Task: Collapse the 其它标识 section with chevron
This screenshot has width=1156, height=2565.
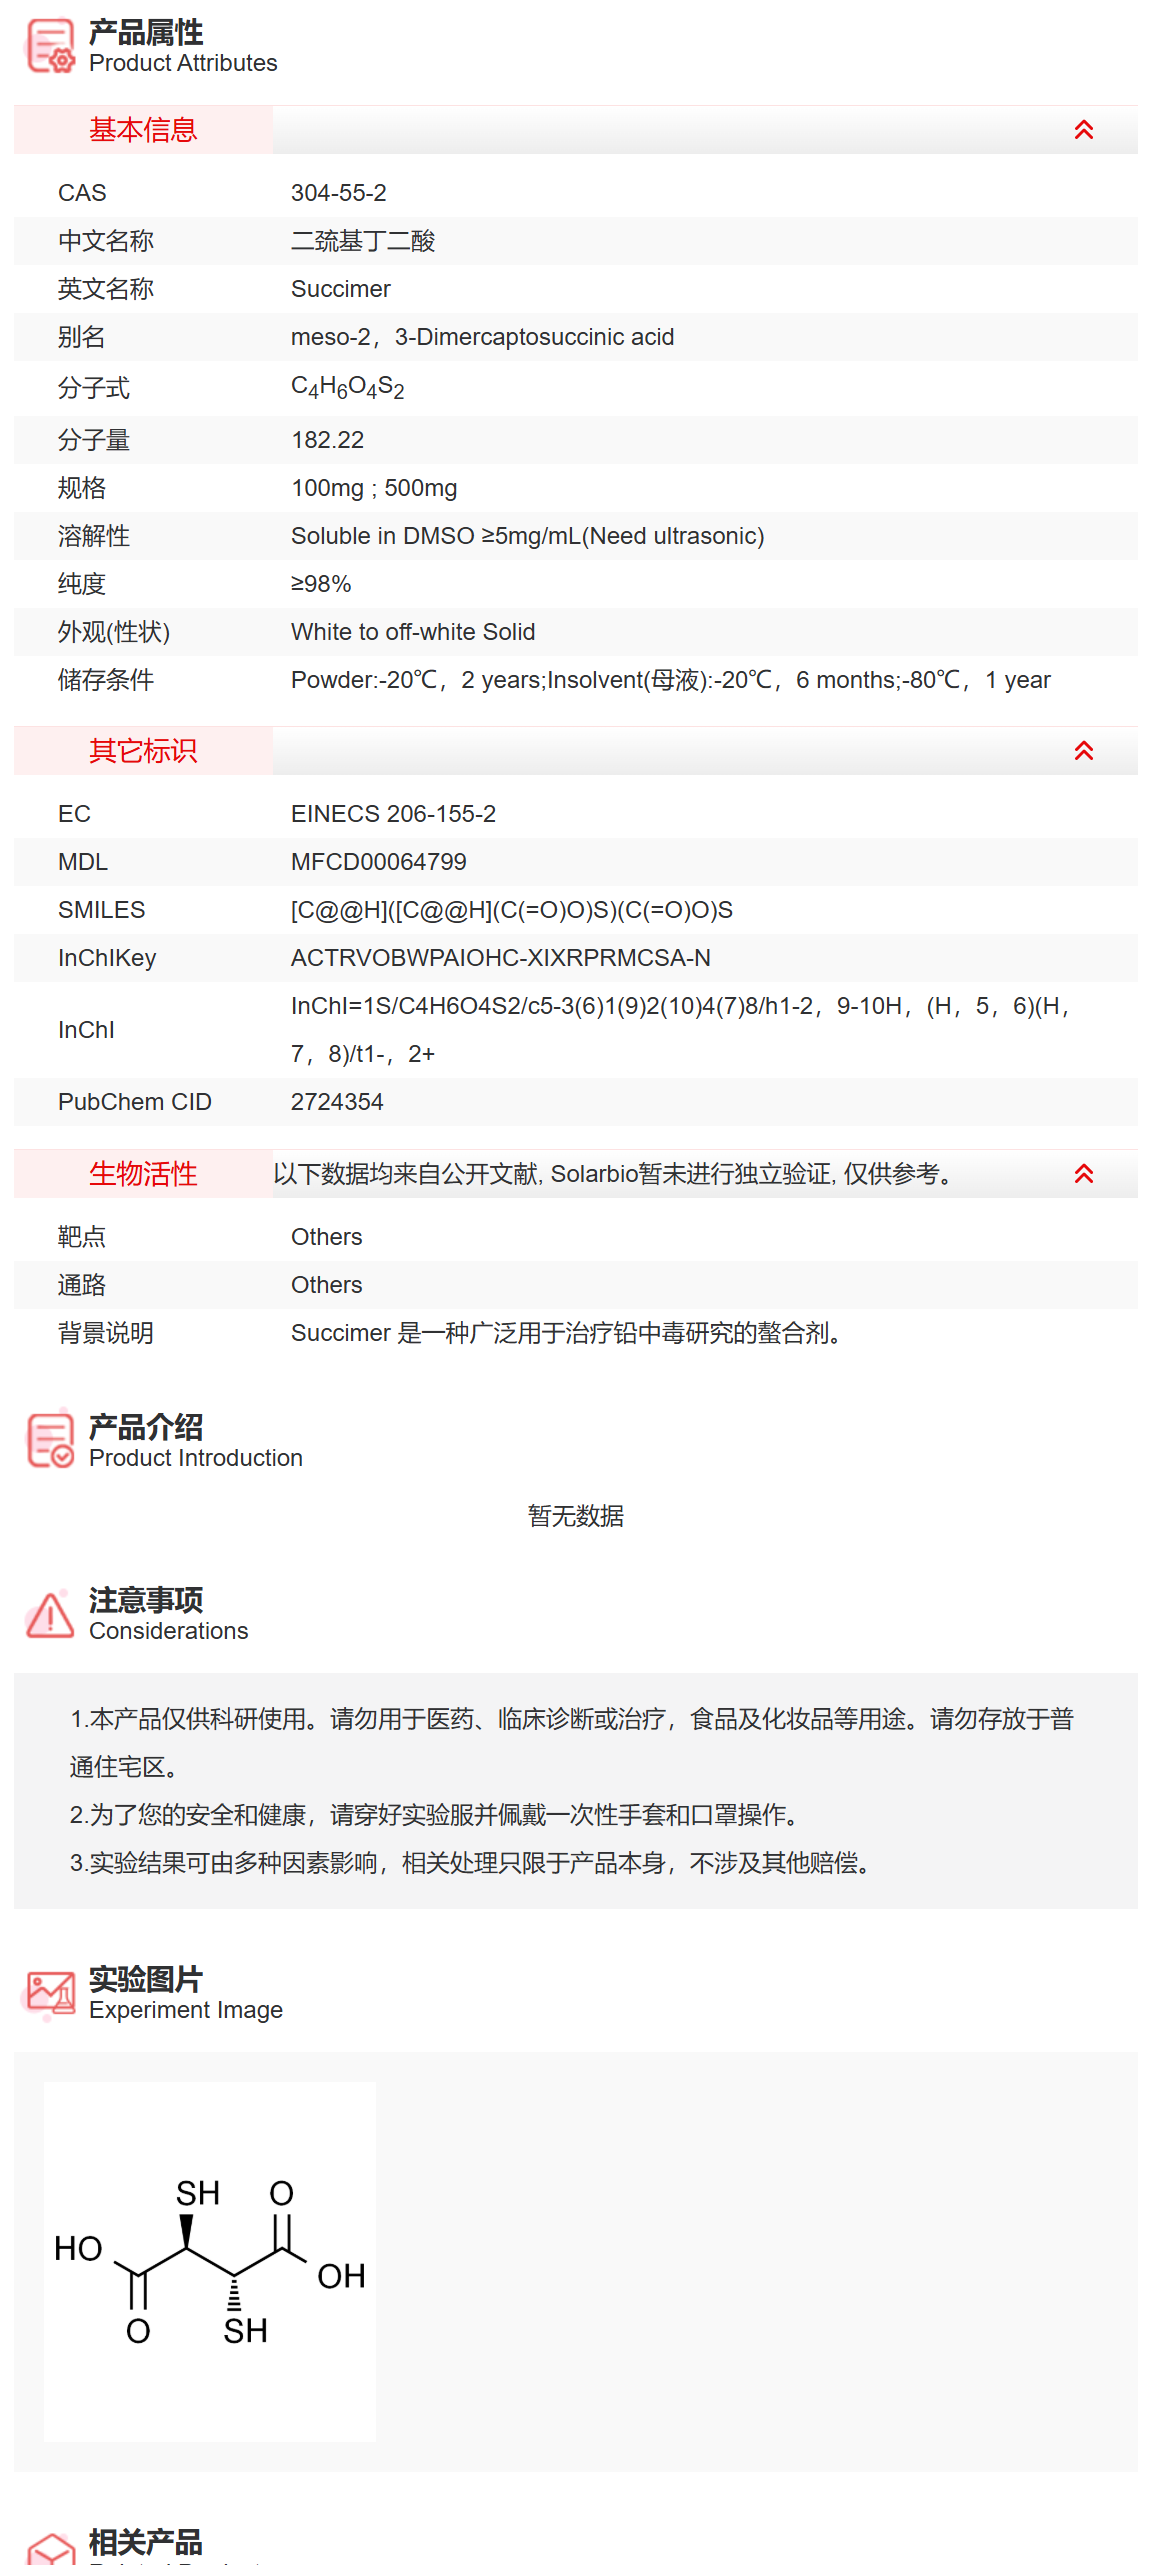Action: 1084,751
